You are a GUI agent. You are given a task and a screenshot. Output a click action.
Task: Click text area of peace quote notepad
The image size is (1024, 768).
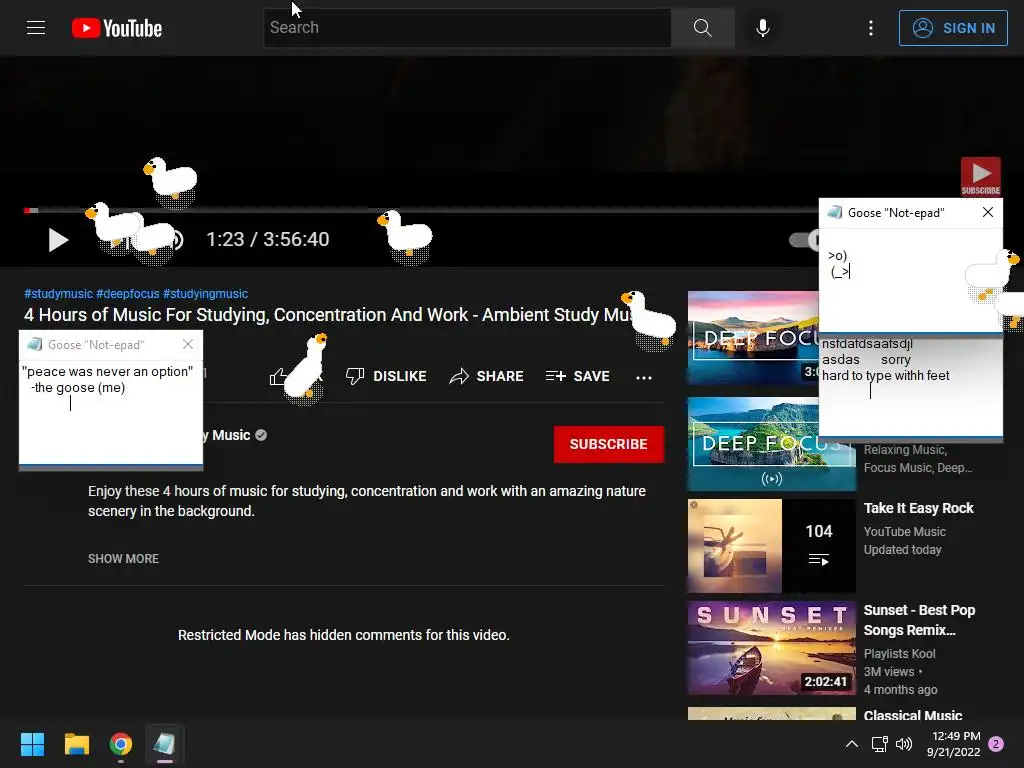click(x=110, y=411)
